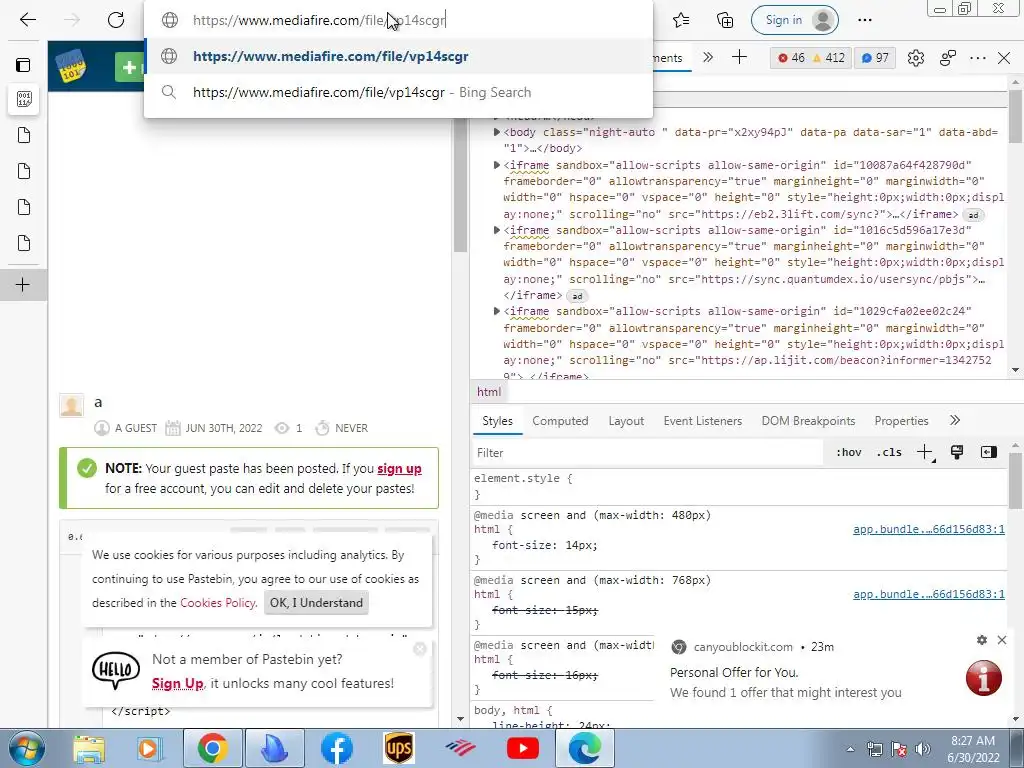Click the DevTools feedback people icon
Image resolution: width=1024 pixels, height=768 pixels.
[x=948, y=58]
